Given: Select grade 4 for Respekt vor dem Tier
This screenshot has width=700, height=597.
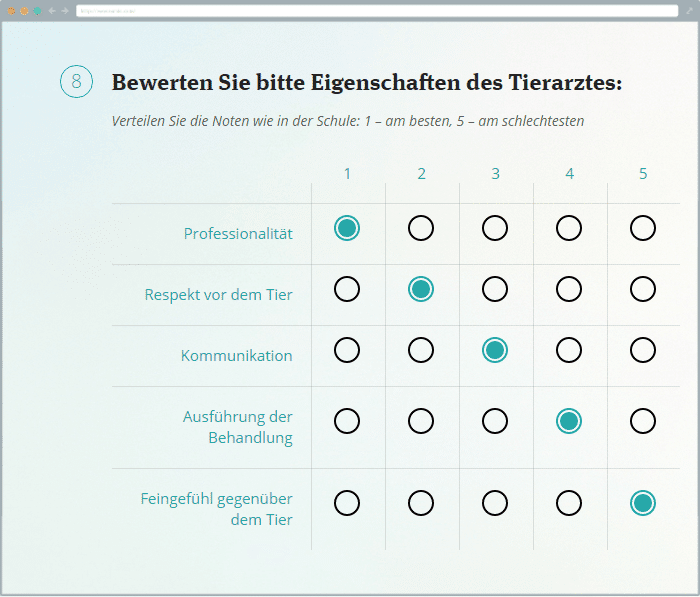Looking at the screenshot, I should pos(569,289).
